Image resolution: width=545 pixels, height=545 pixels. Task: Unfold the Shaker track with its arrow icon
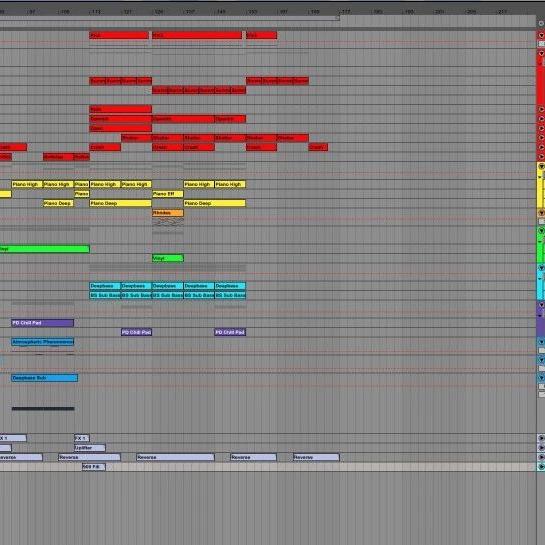541,138
